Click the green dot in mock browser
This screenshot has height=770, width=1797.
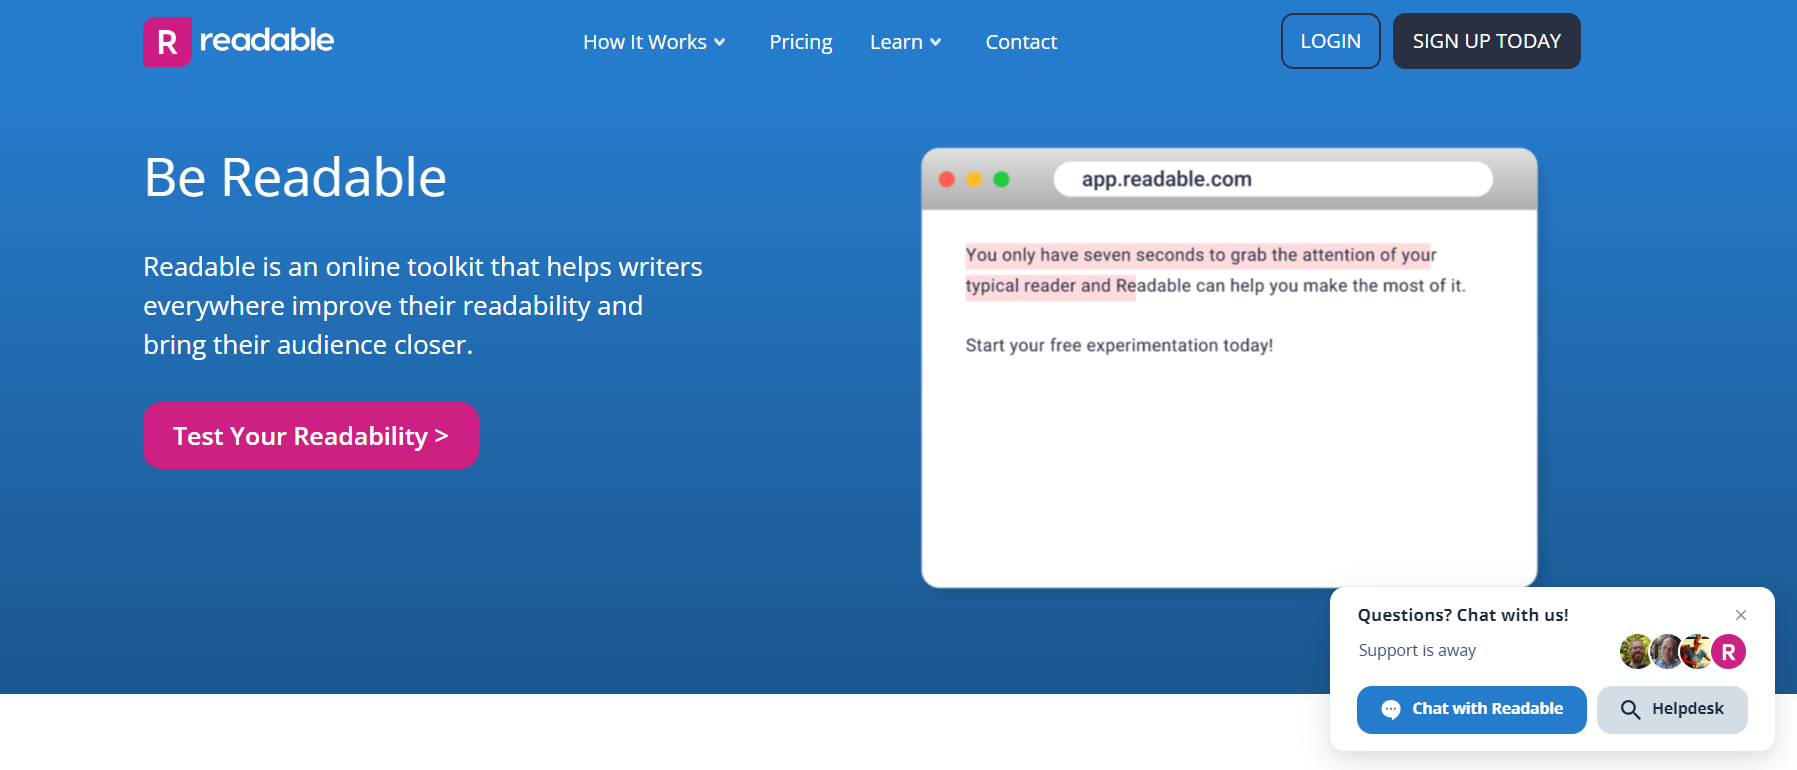(1001, 179)
